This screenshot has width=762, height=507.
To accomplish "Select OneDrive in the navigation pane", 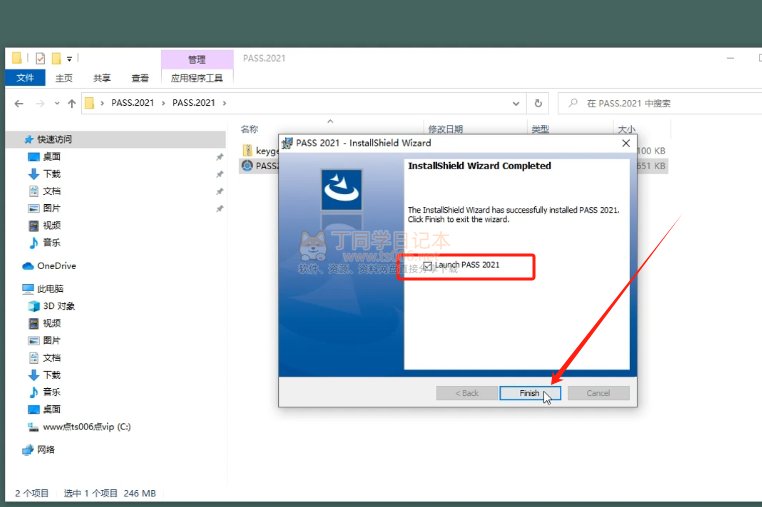I will pyautogui.click(x=56, y=266).
